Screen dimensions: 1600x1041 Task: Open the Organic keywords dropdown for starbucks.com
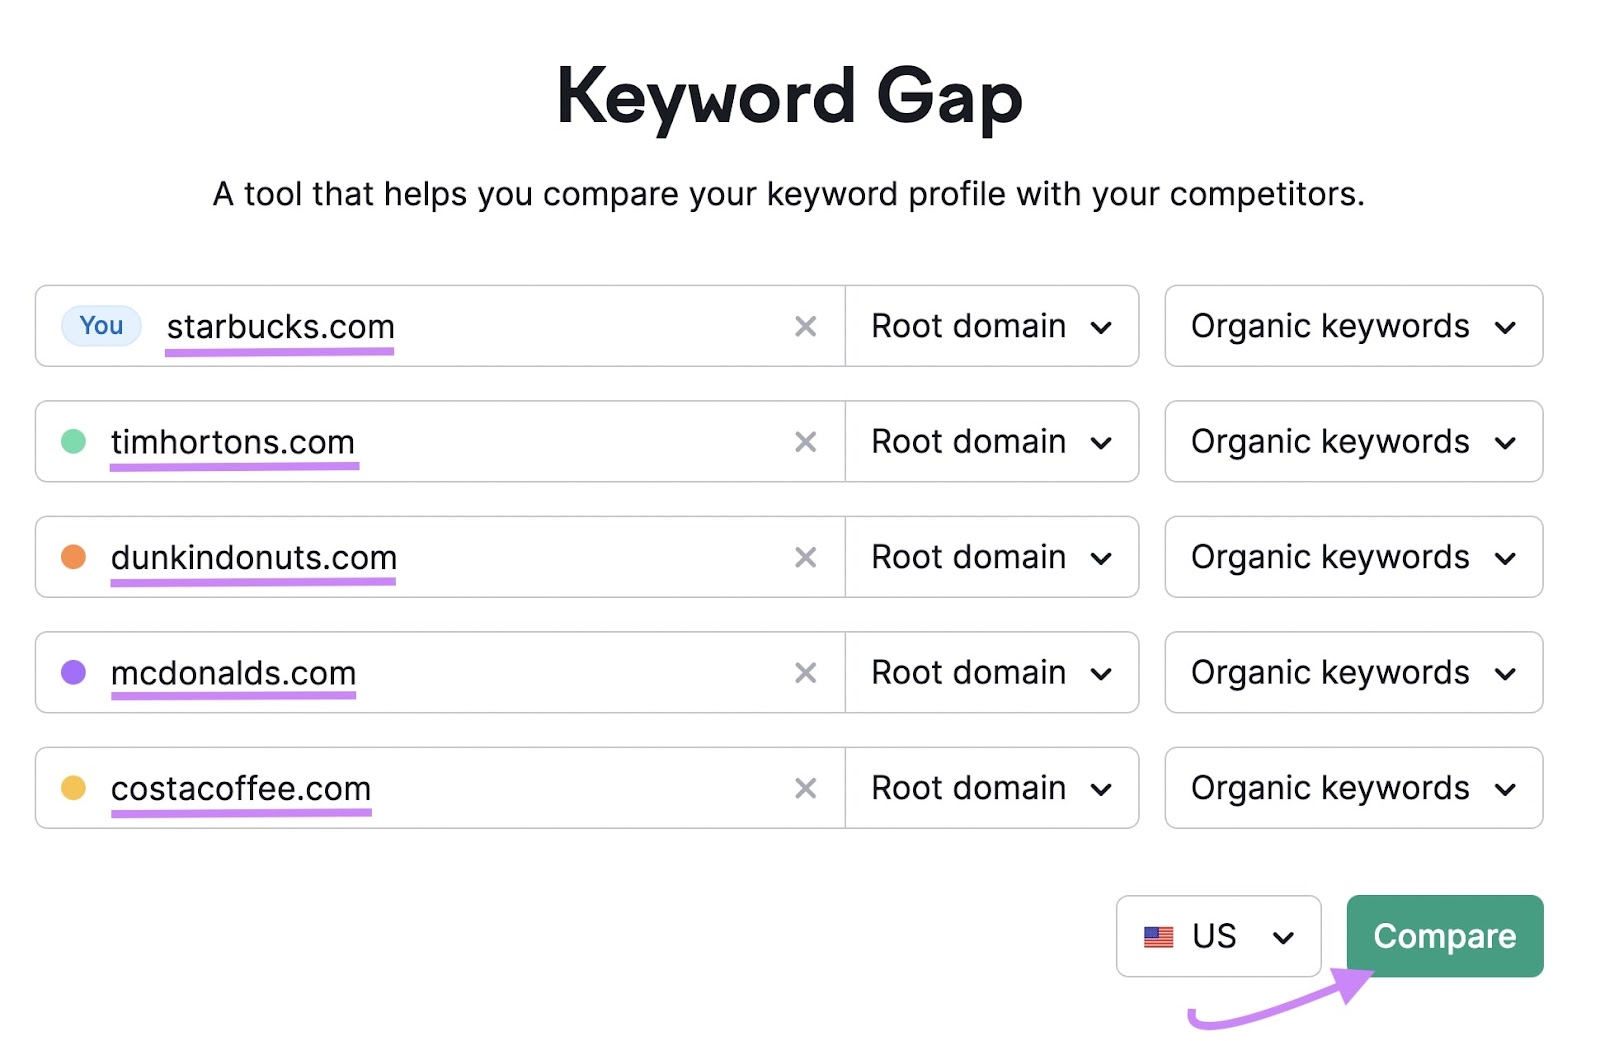click(1353, 326)
